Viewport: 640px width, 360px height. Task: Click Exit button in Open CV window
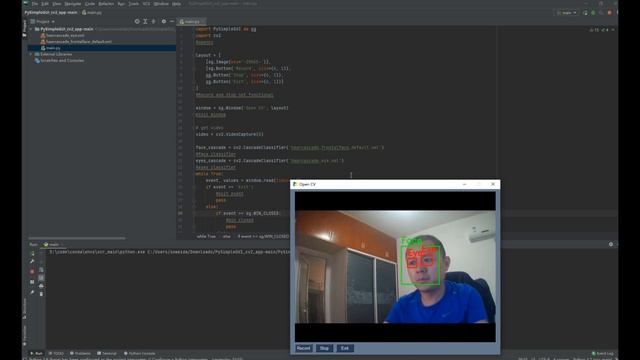click(x=345, y=348)
